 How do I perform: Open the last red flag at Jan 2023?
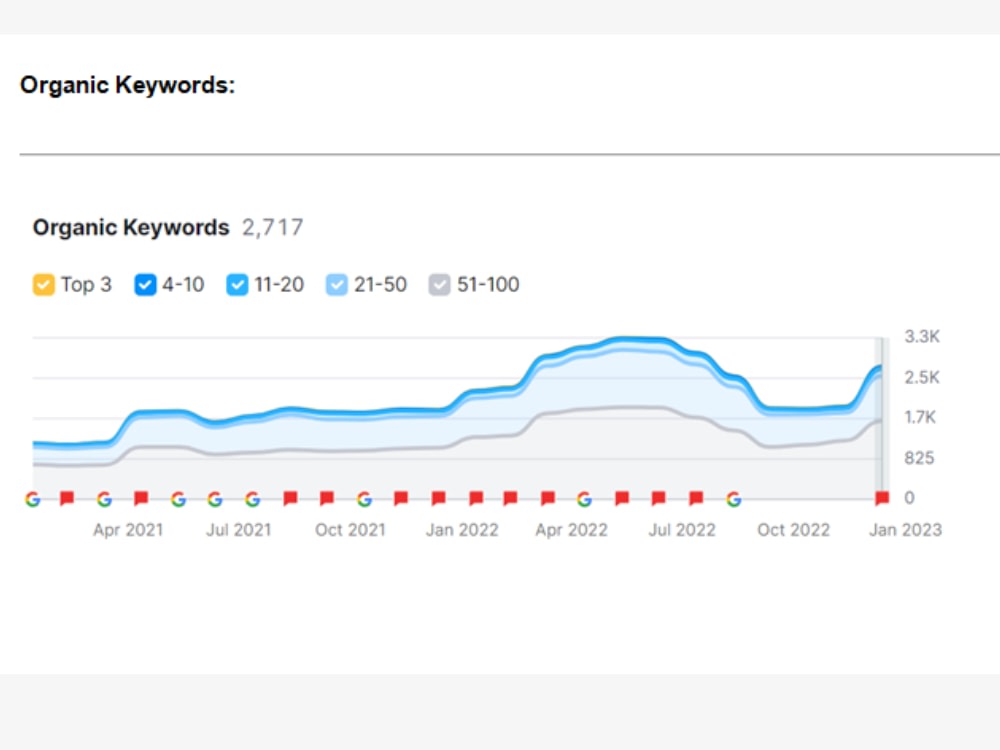(x=882, y=498)
